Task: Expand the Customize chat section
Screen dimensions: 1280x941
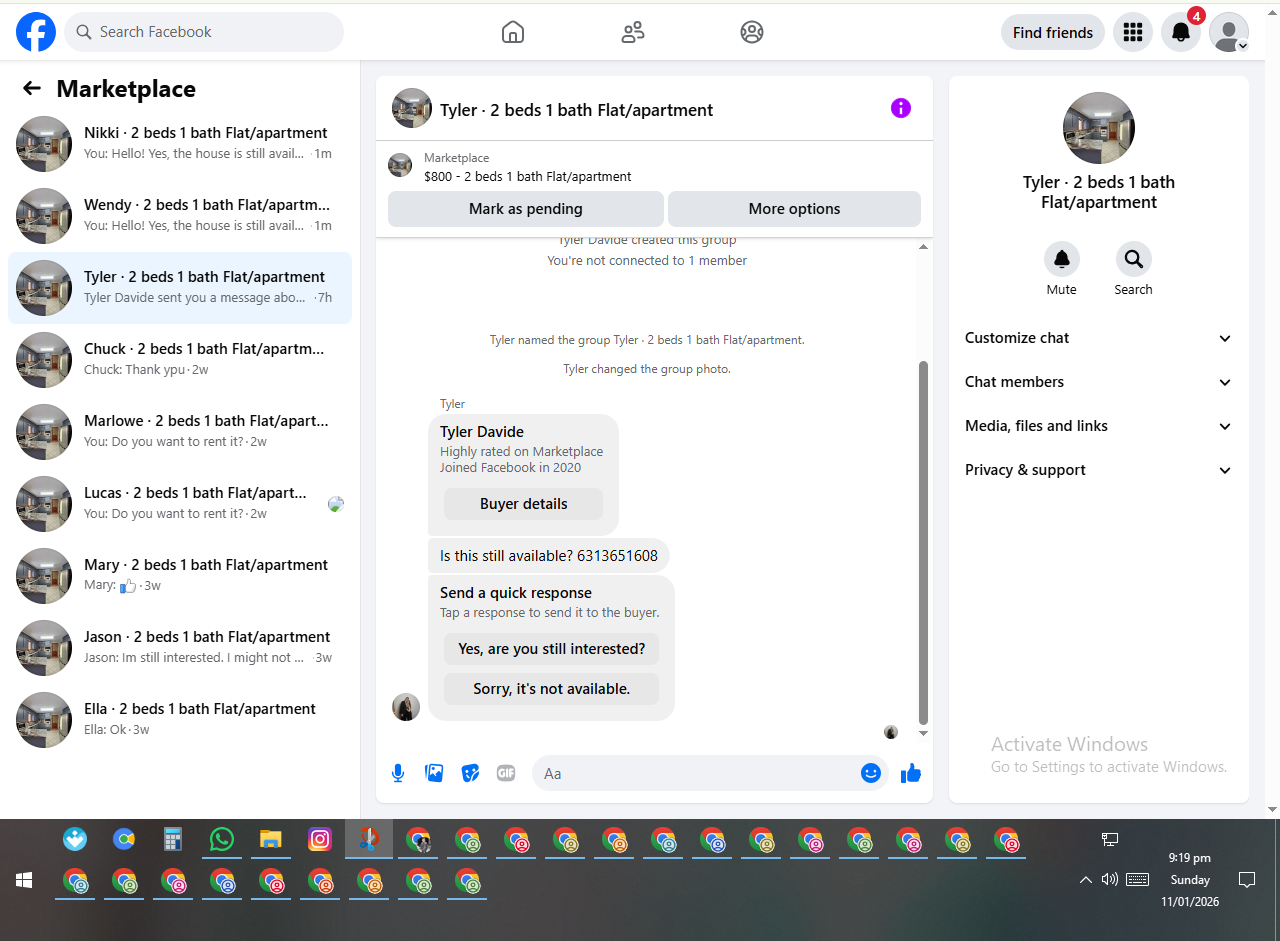Action: 1099,338
